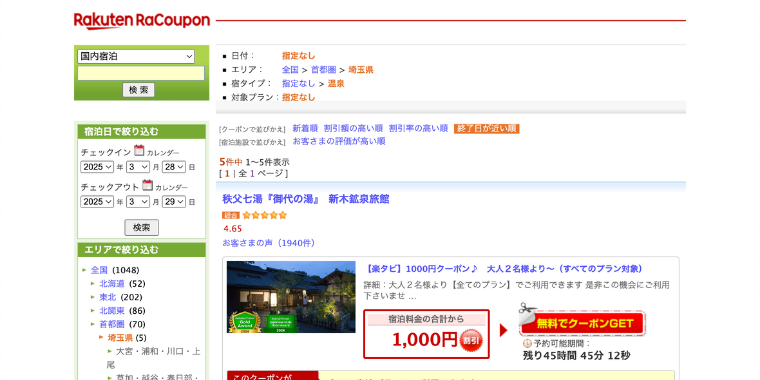Image resolution: width=760 pixels, height=380 pixels.
Task: Click the 宿泊日で絞り込む header
Action: (142, 131)
